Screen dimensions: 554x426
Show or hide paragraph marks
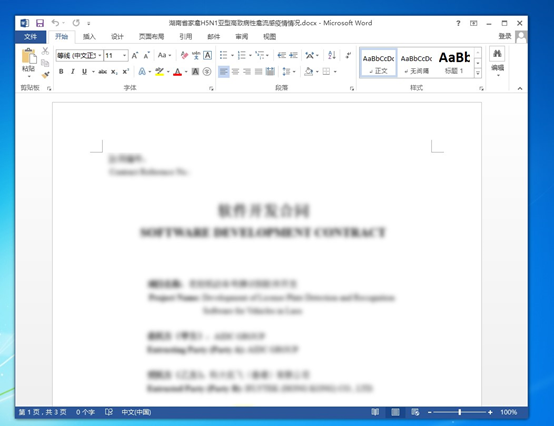click(348, 55)
